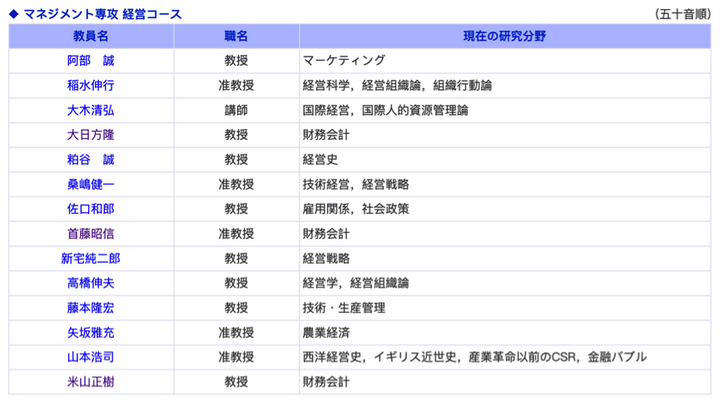Open faculty link 高橋伸夫
Screen dimensions: 720x402
90,283
